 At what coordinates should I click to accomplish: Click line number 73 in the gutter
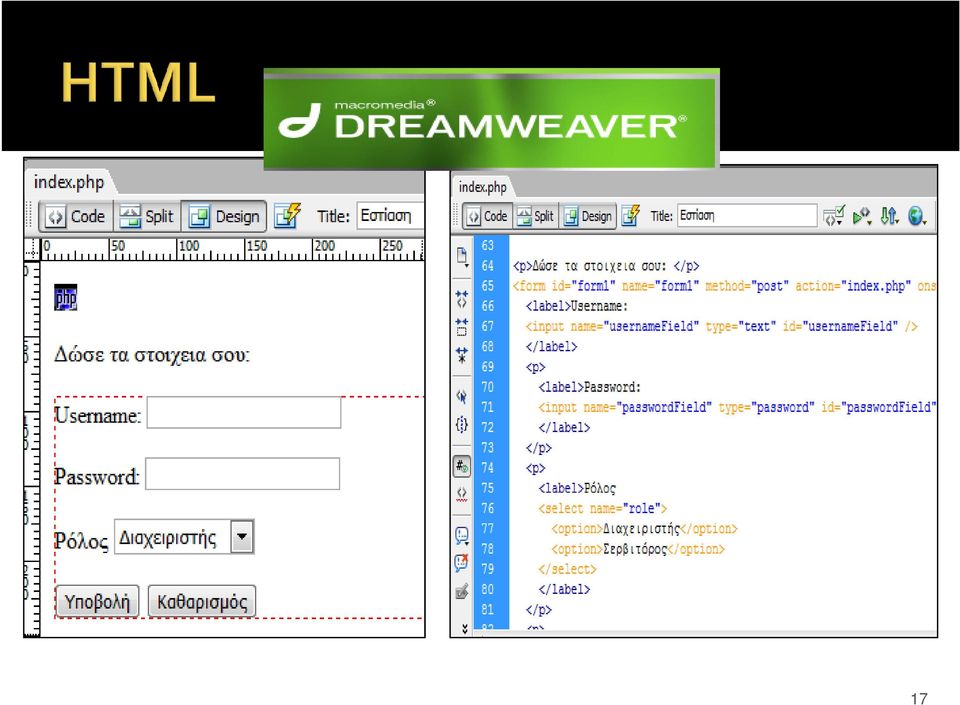click(x=487, y=447)
